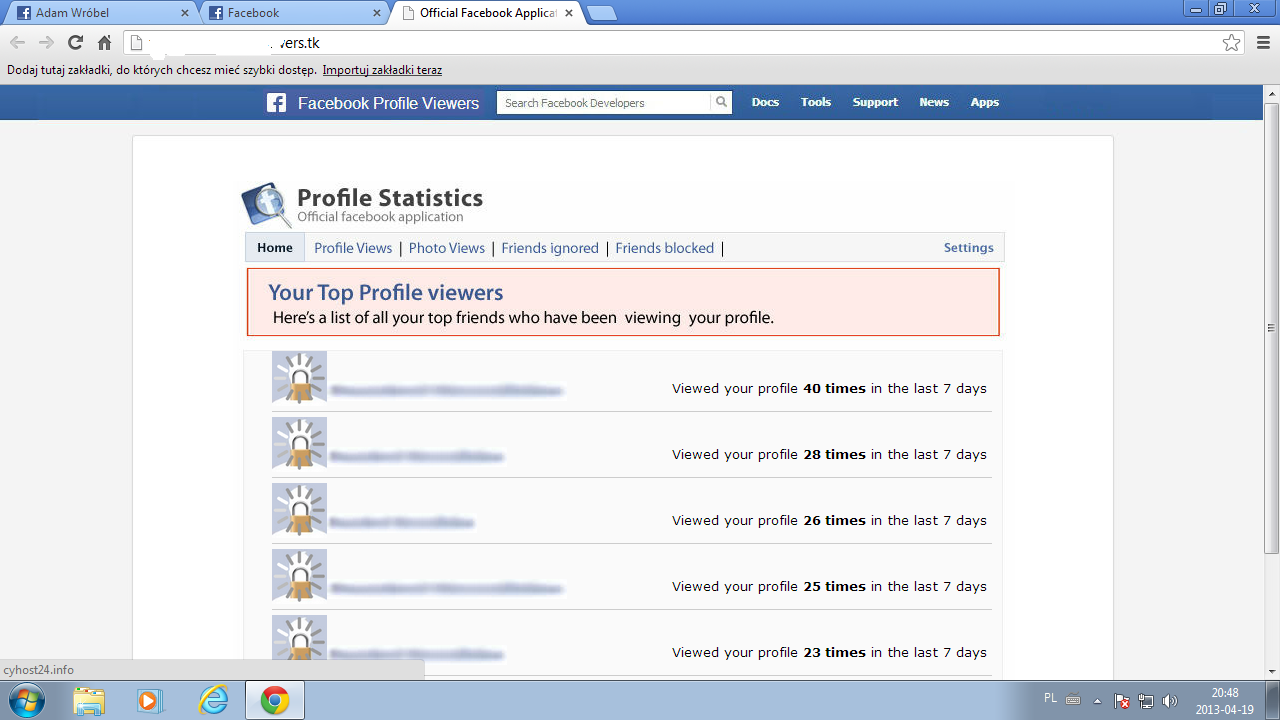
Task: Click the browser reload page icon
Action: [x=75, y=43]
